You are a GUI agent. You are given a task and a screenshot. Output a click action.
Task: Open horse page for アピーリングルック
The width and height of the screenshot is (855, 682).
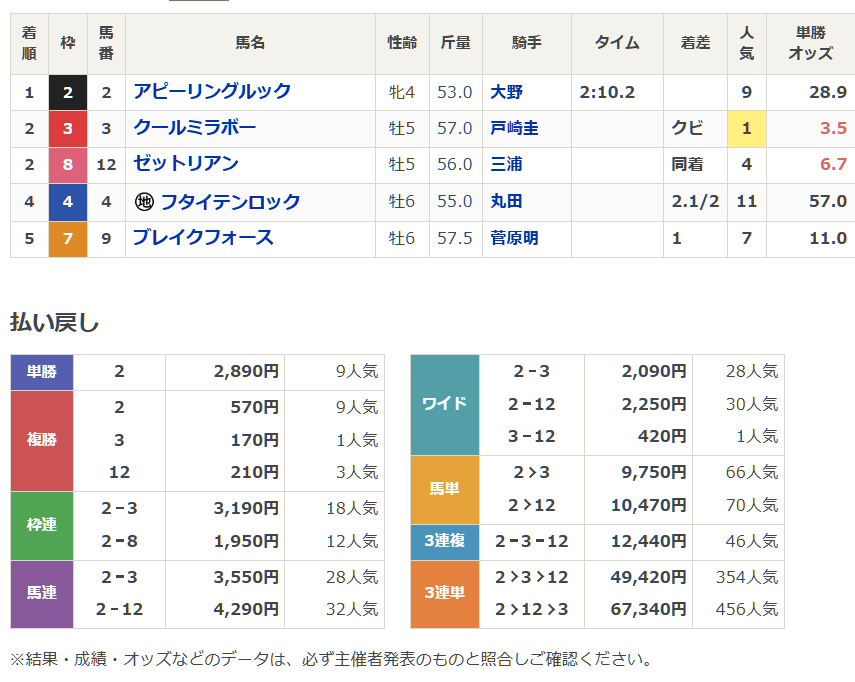point(212,92)
